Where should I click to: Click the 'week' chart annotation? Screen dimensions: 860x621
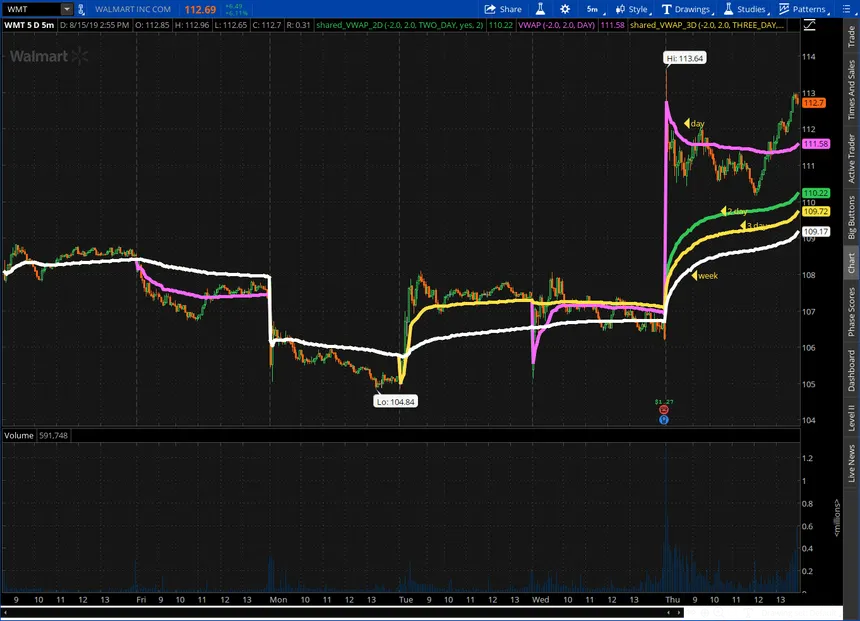click(705, 275)
